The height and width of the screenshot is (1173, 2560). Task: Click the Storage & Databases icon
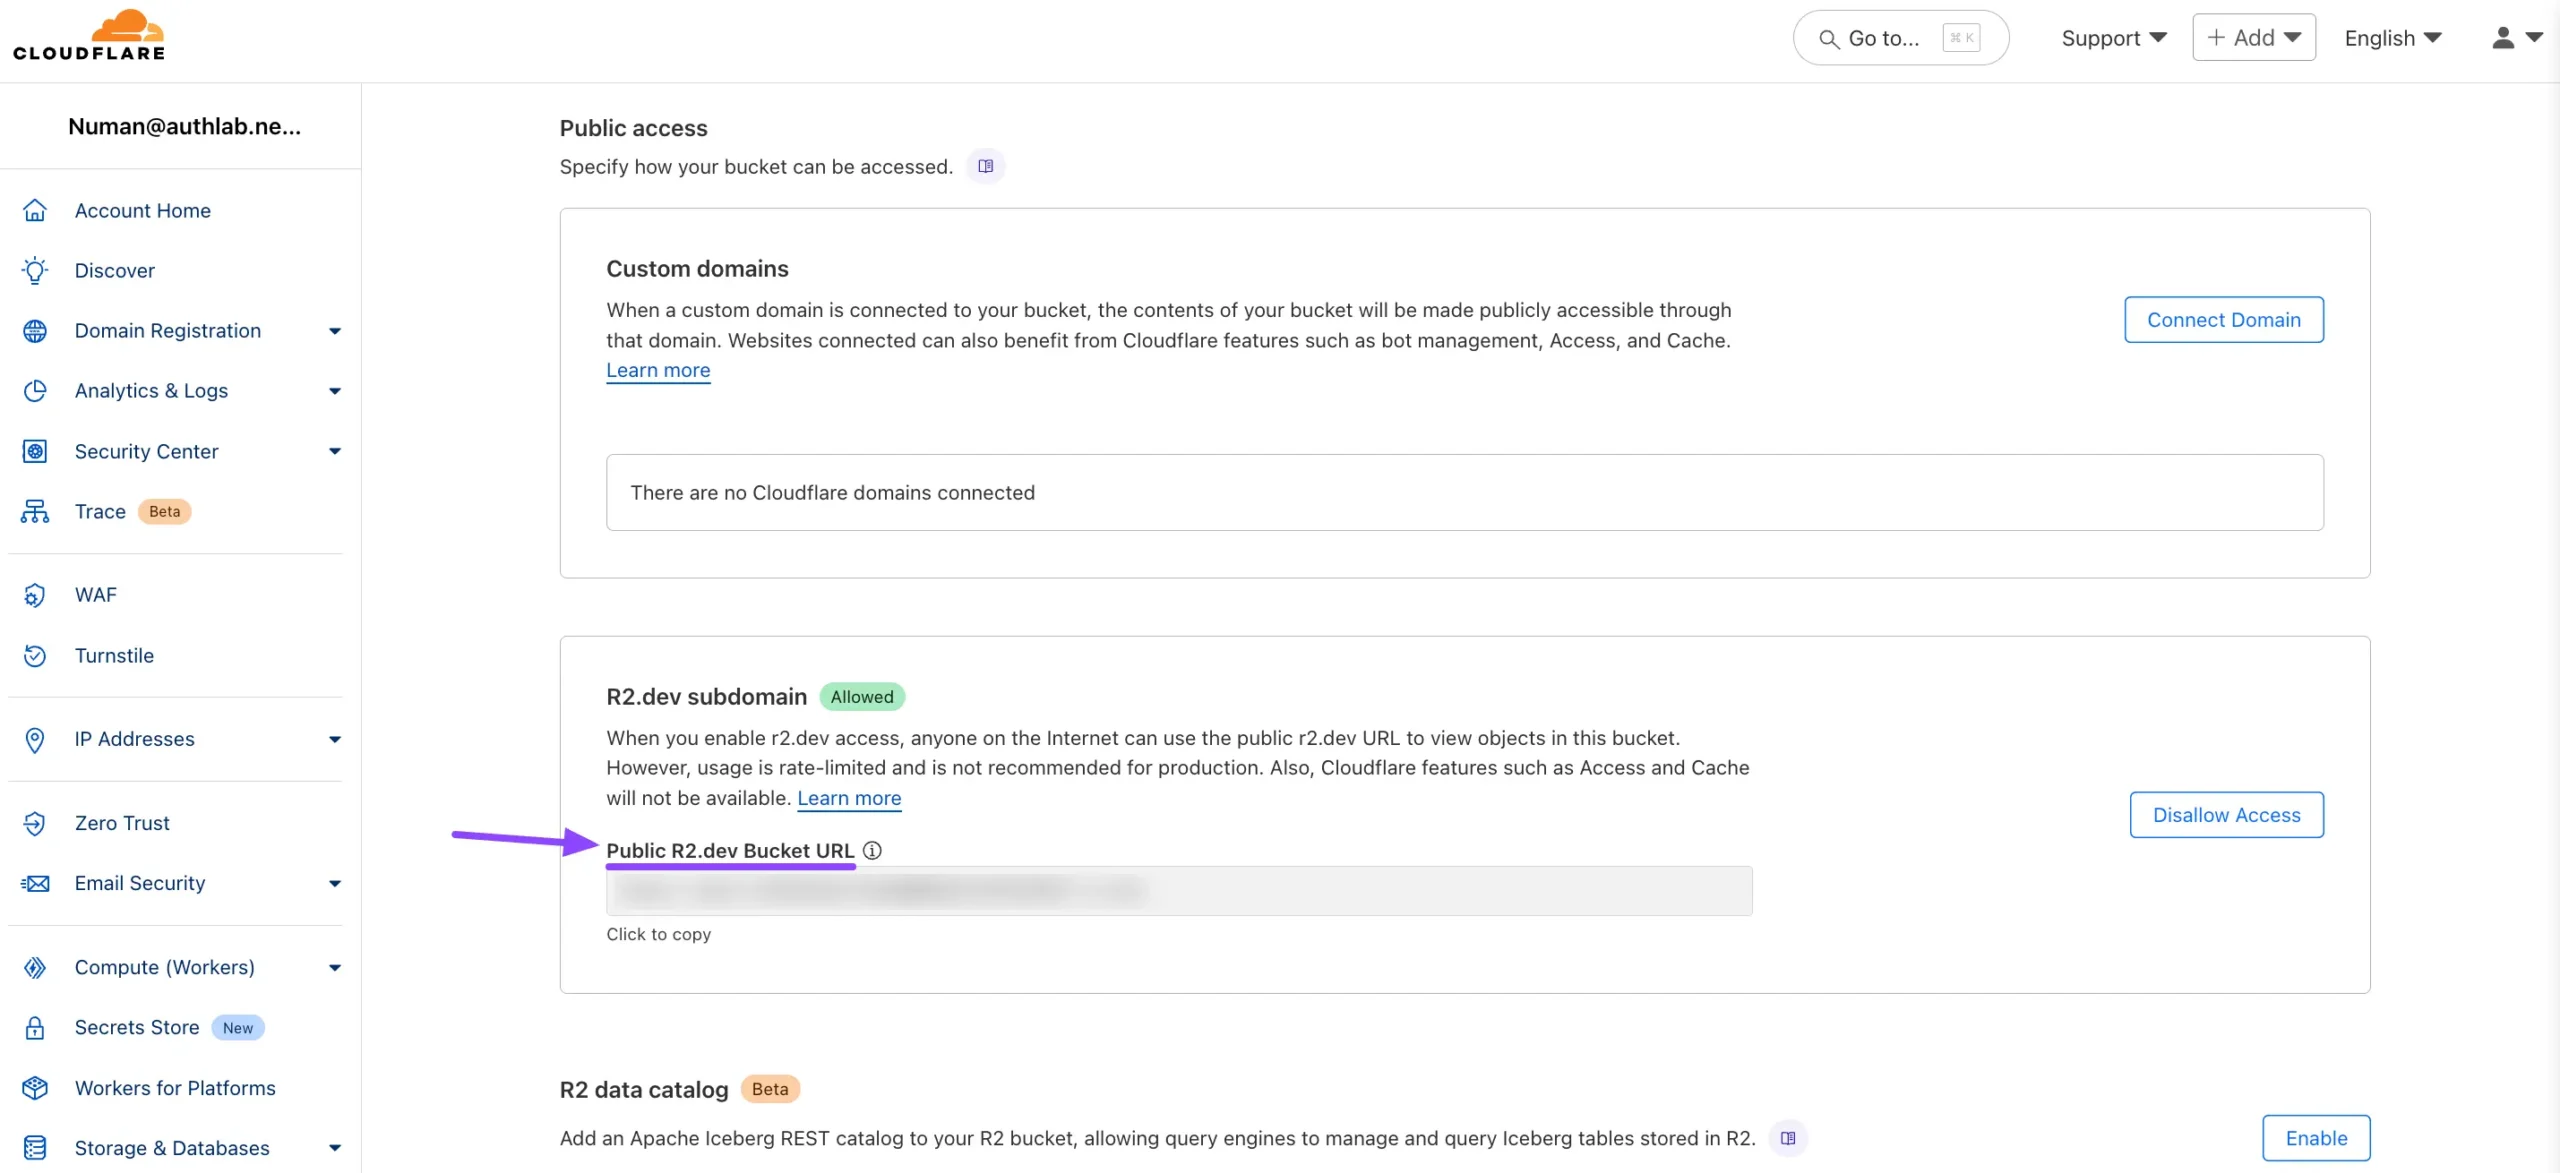tap(35, 1147)
